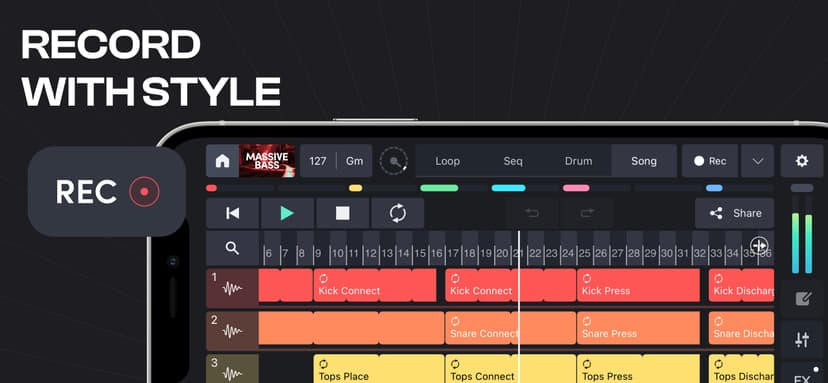Open the edit pencil panel
The width and height of the screenshot is (828, 383).
(802, 299)
